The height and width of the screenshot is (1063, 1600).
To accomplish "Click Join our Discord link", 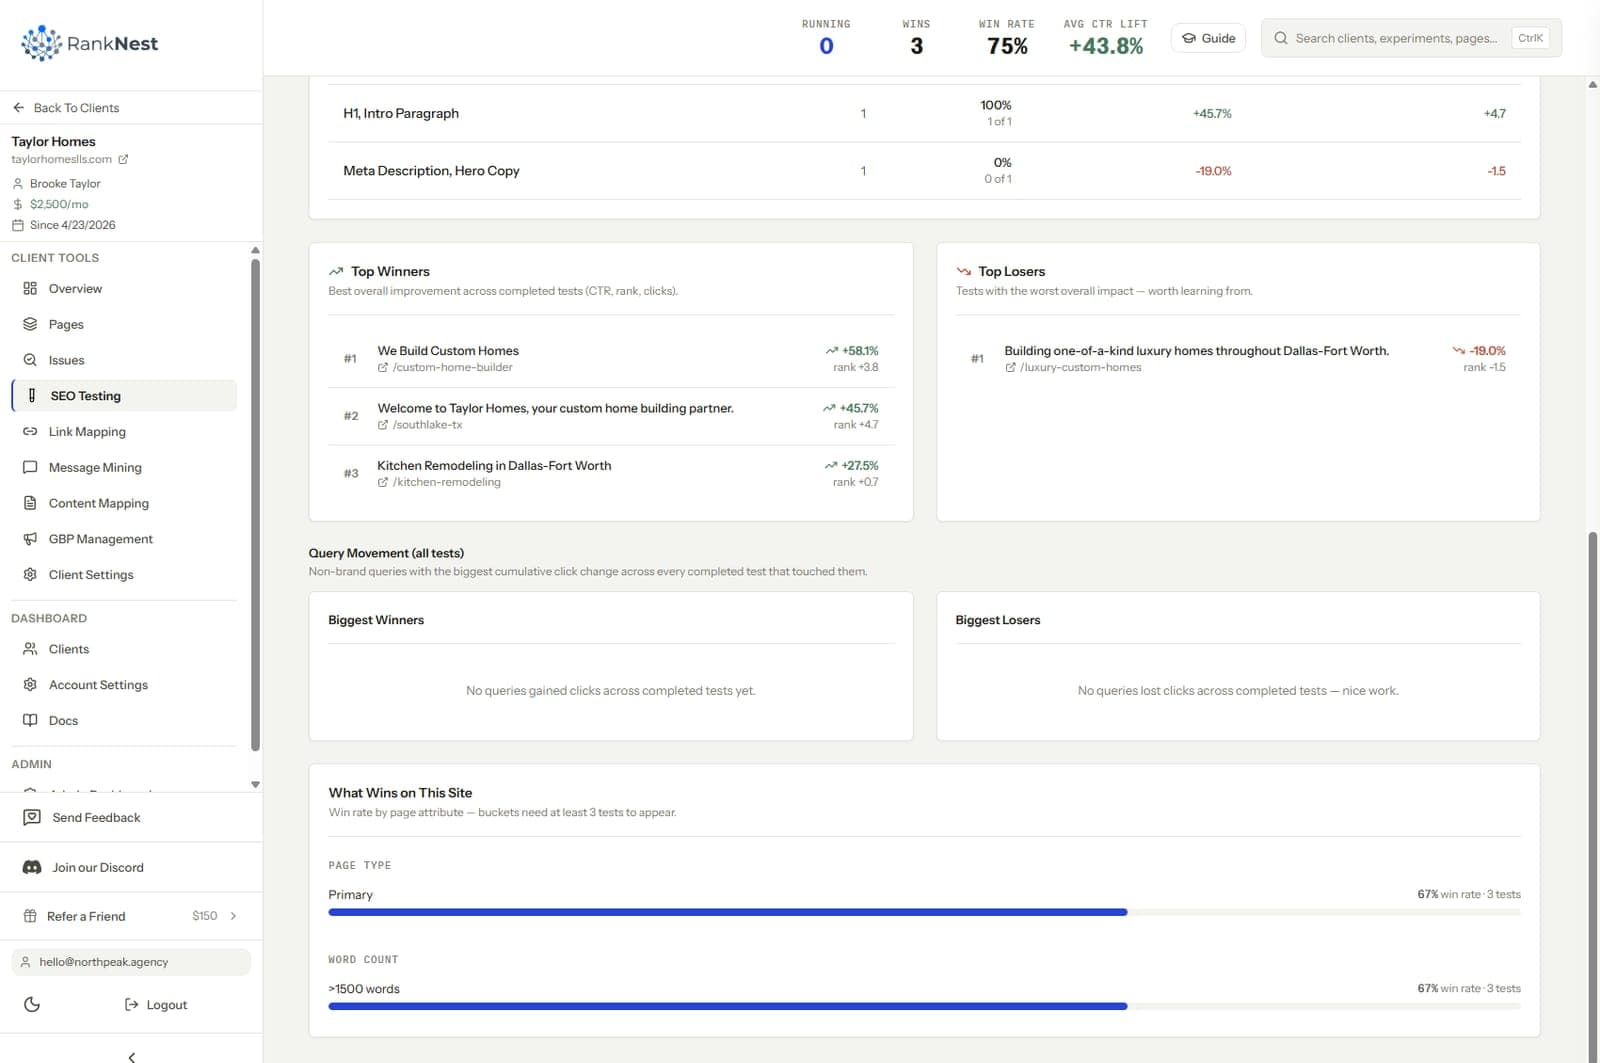I will (98, 868).
